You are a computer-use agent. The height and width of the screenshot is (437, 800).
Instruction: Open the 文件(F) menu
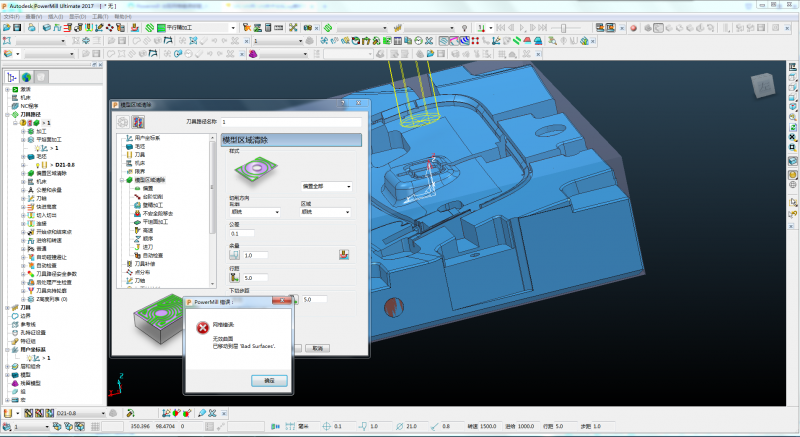click(x=12, y=16)
